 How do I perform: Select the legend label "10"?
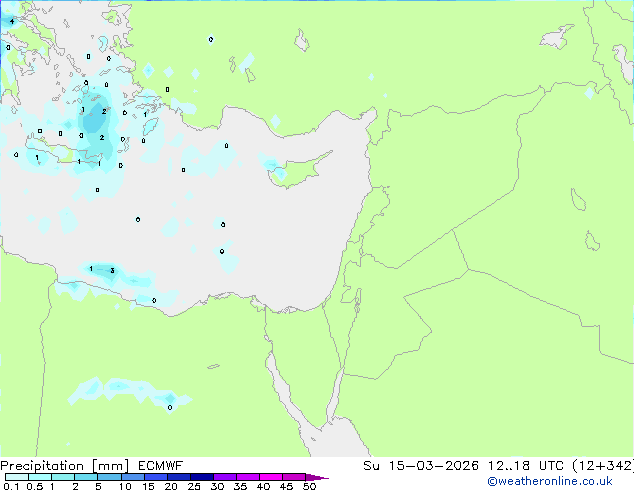click(125, 486)
